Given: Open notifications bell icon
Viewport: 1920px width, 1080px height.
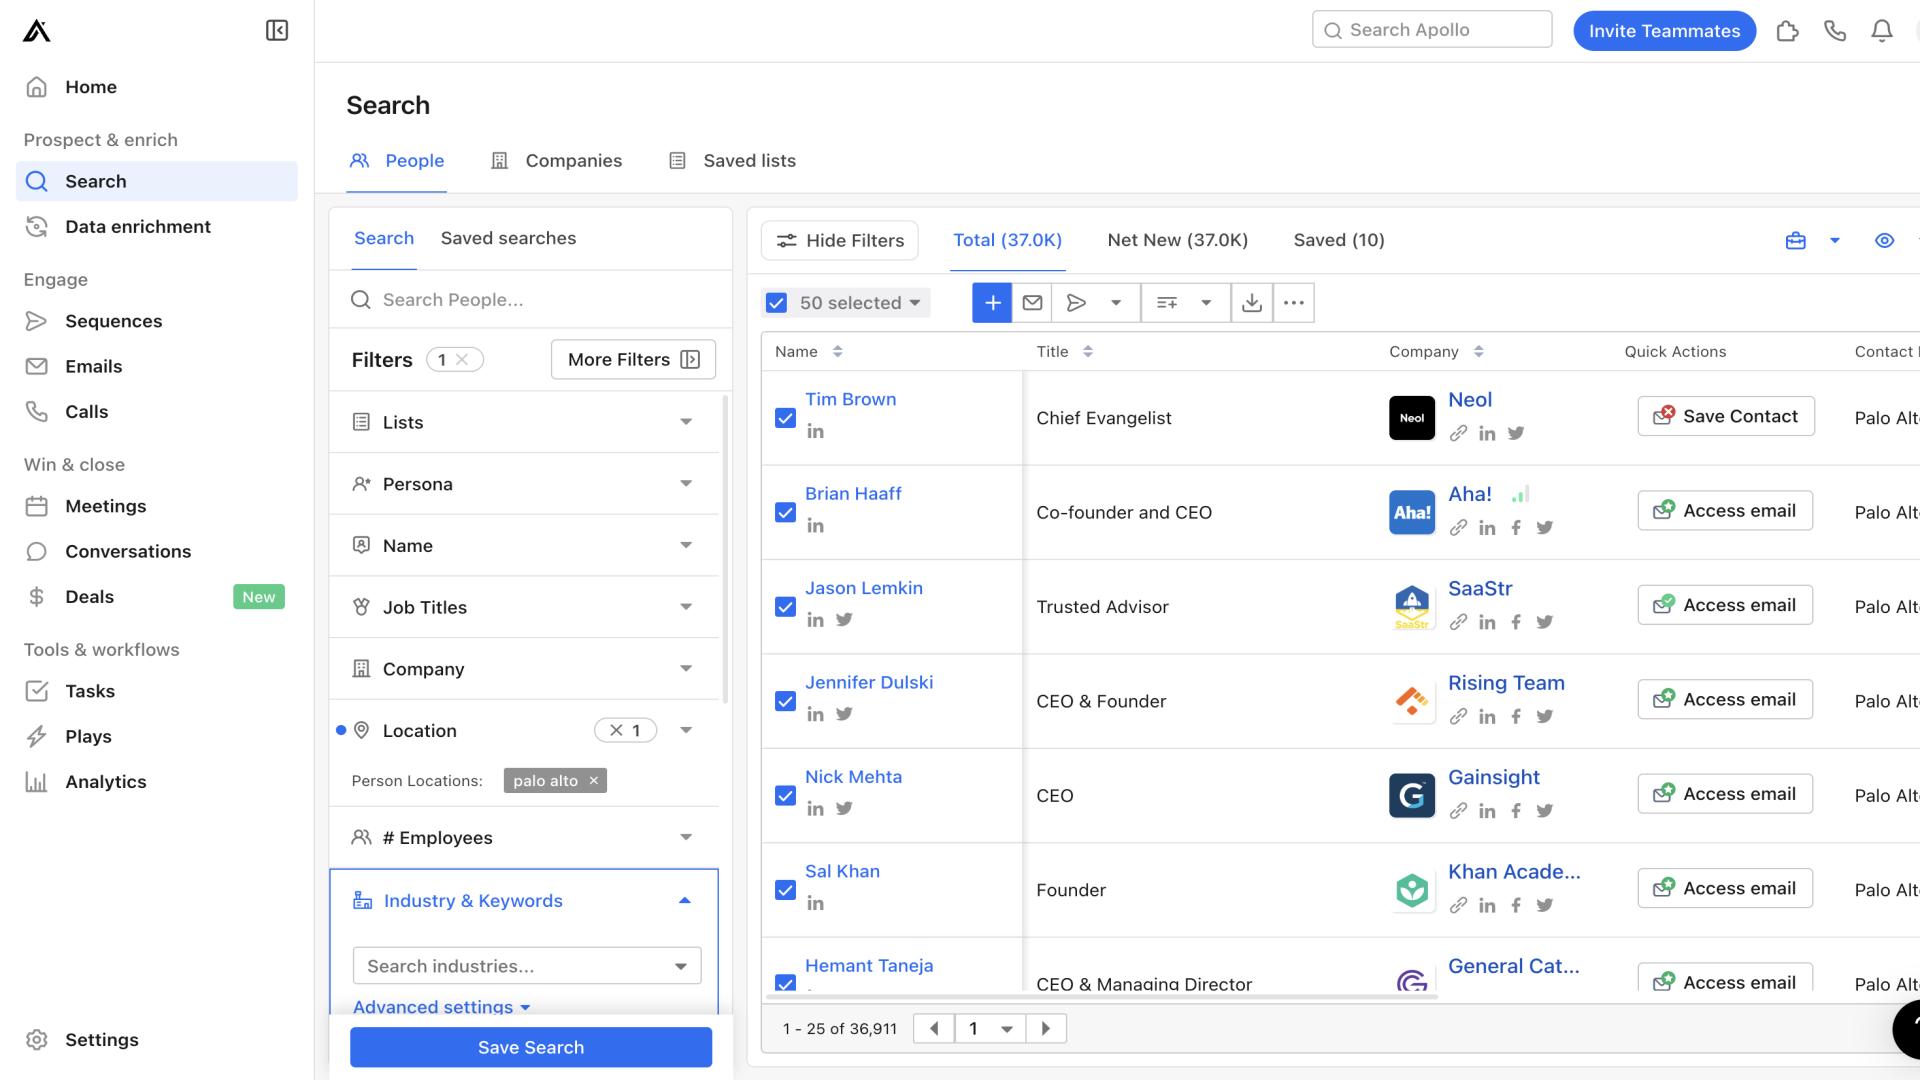Looking at the screenshot, I should pyautogui.click(x=1881, y=31).
